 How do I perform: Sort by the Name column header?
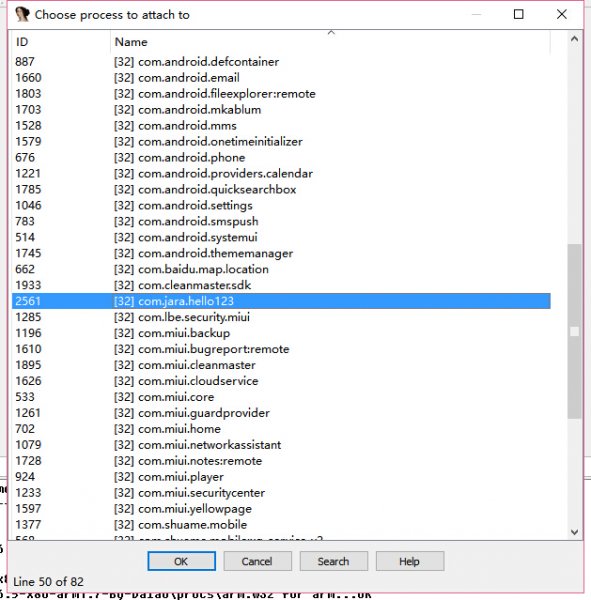[x=331, y=42]
